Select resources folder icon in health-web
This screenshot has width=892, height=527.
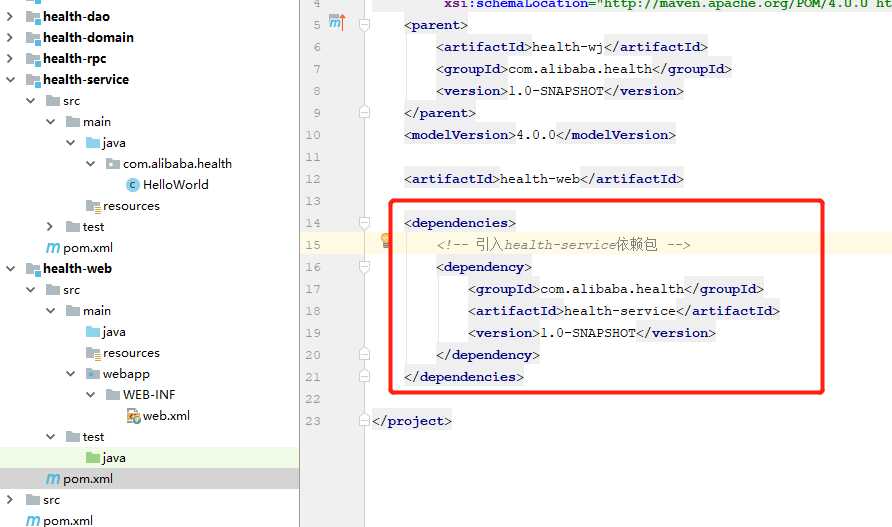[93, 353]
